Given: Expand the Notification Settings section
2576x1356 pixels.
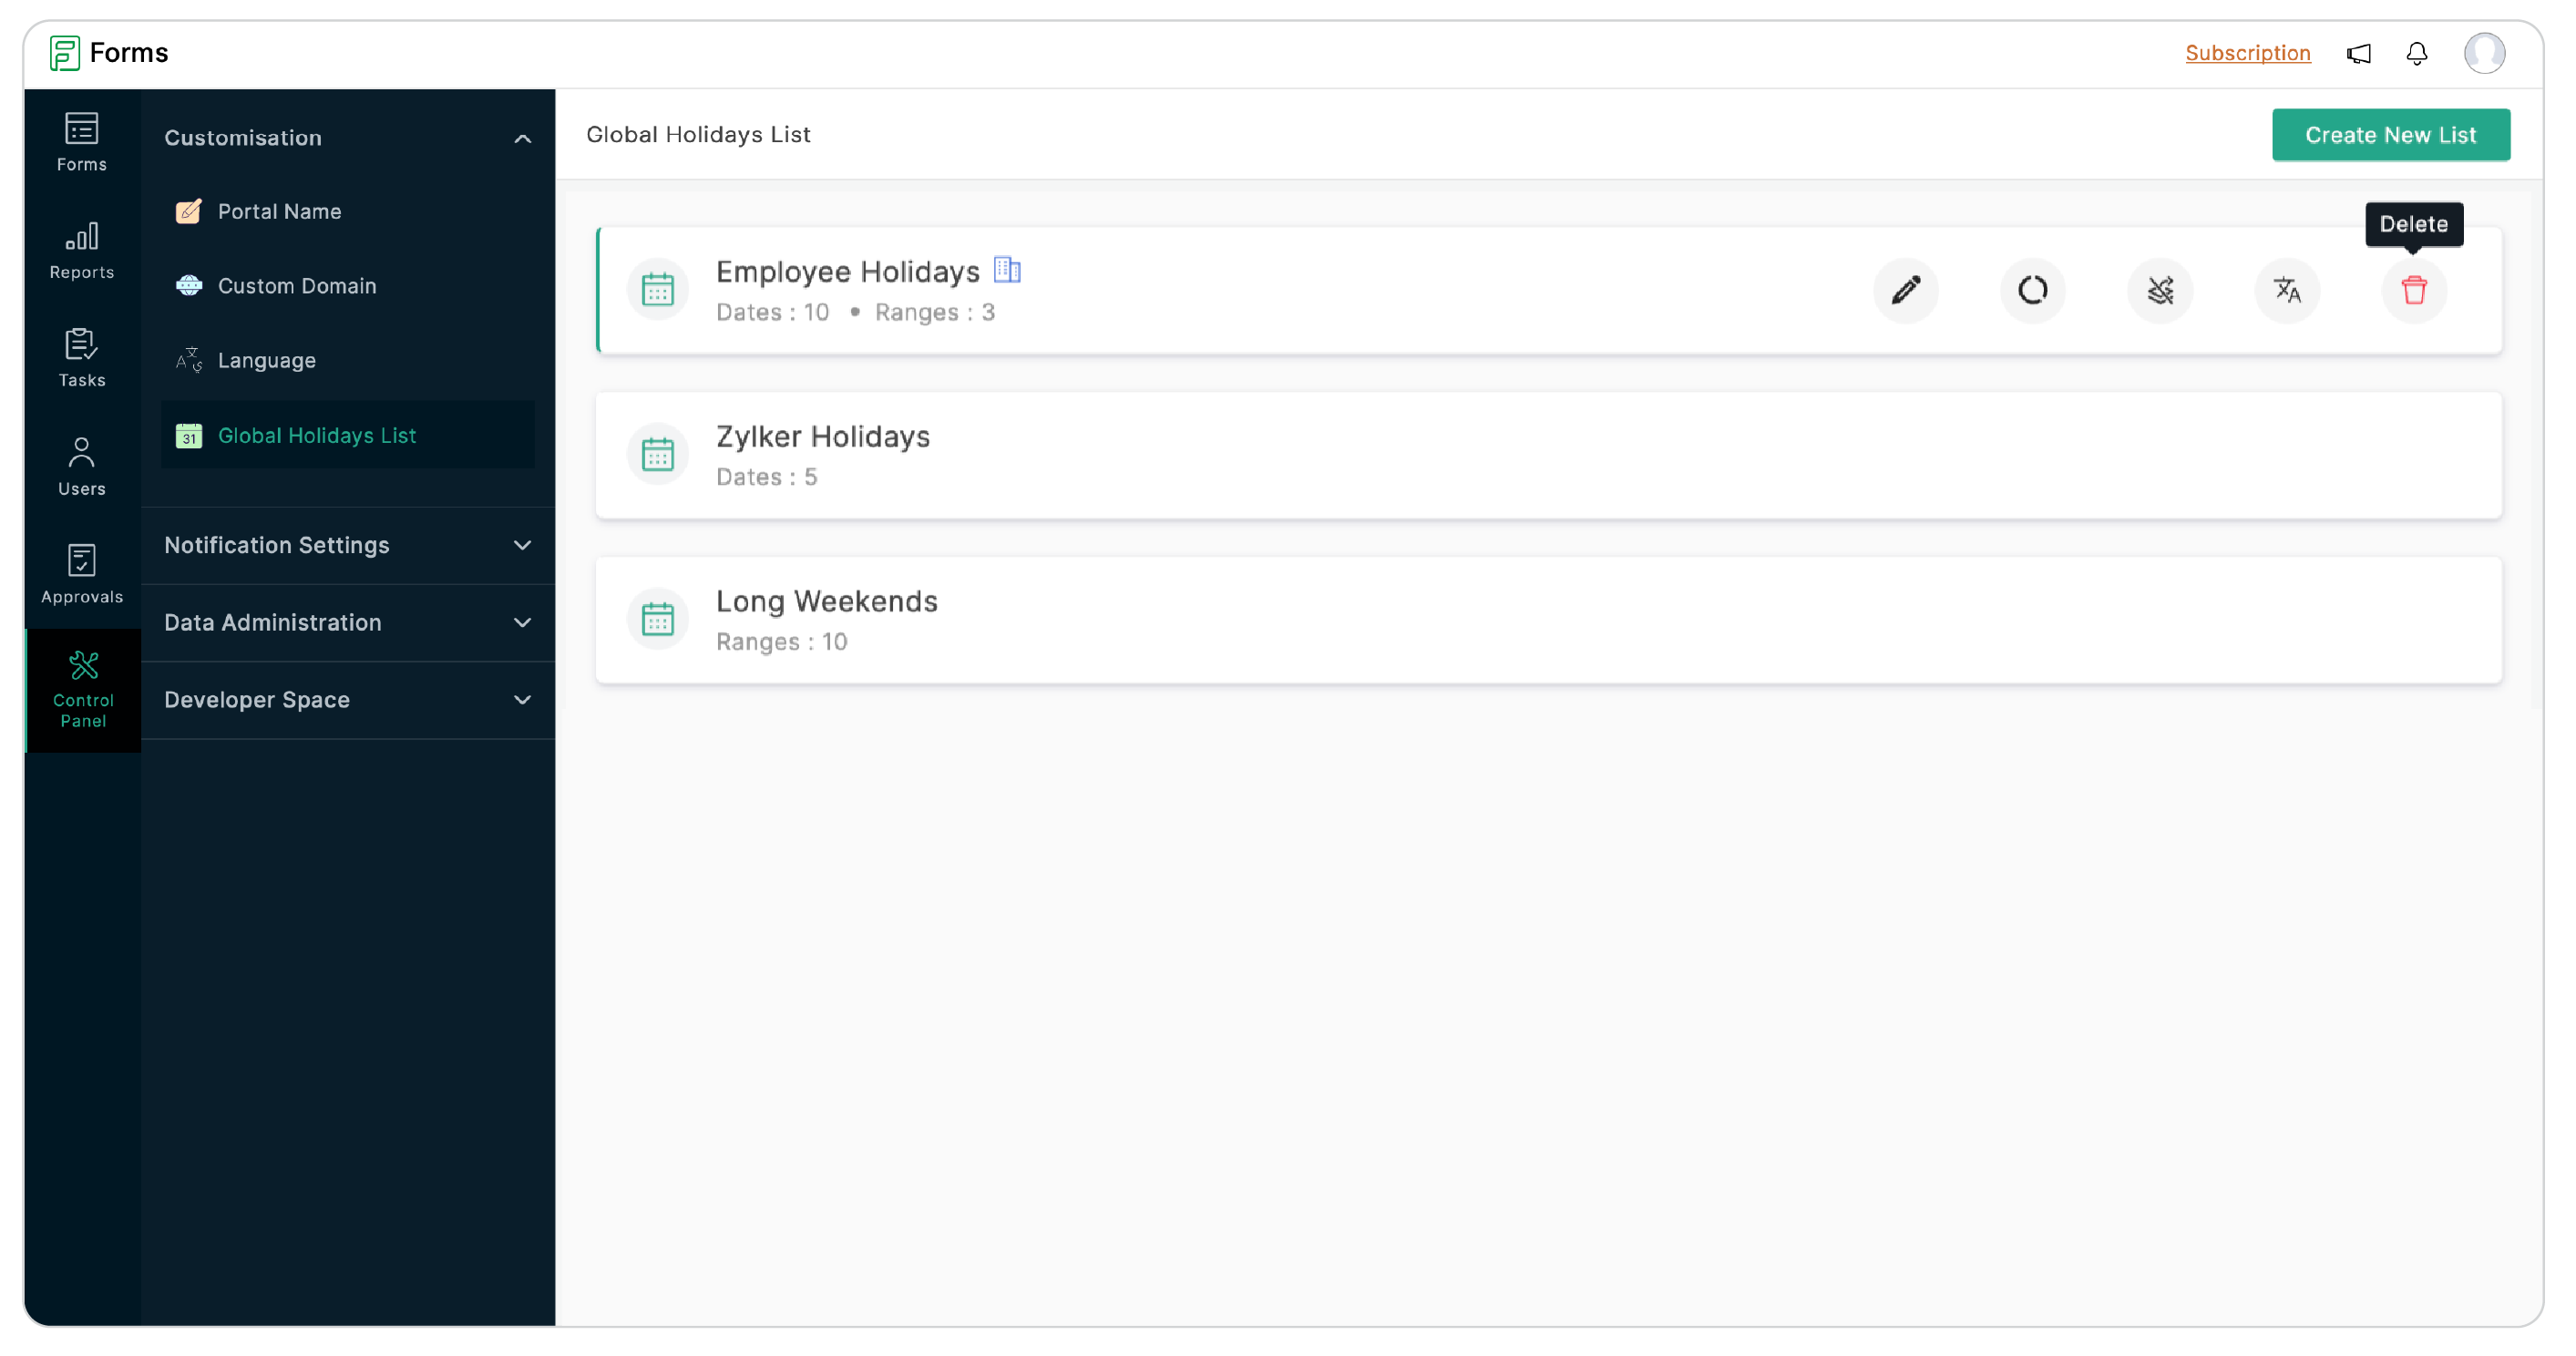Looking at the screenshot, I should click(349, 545).
